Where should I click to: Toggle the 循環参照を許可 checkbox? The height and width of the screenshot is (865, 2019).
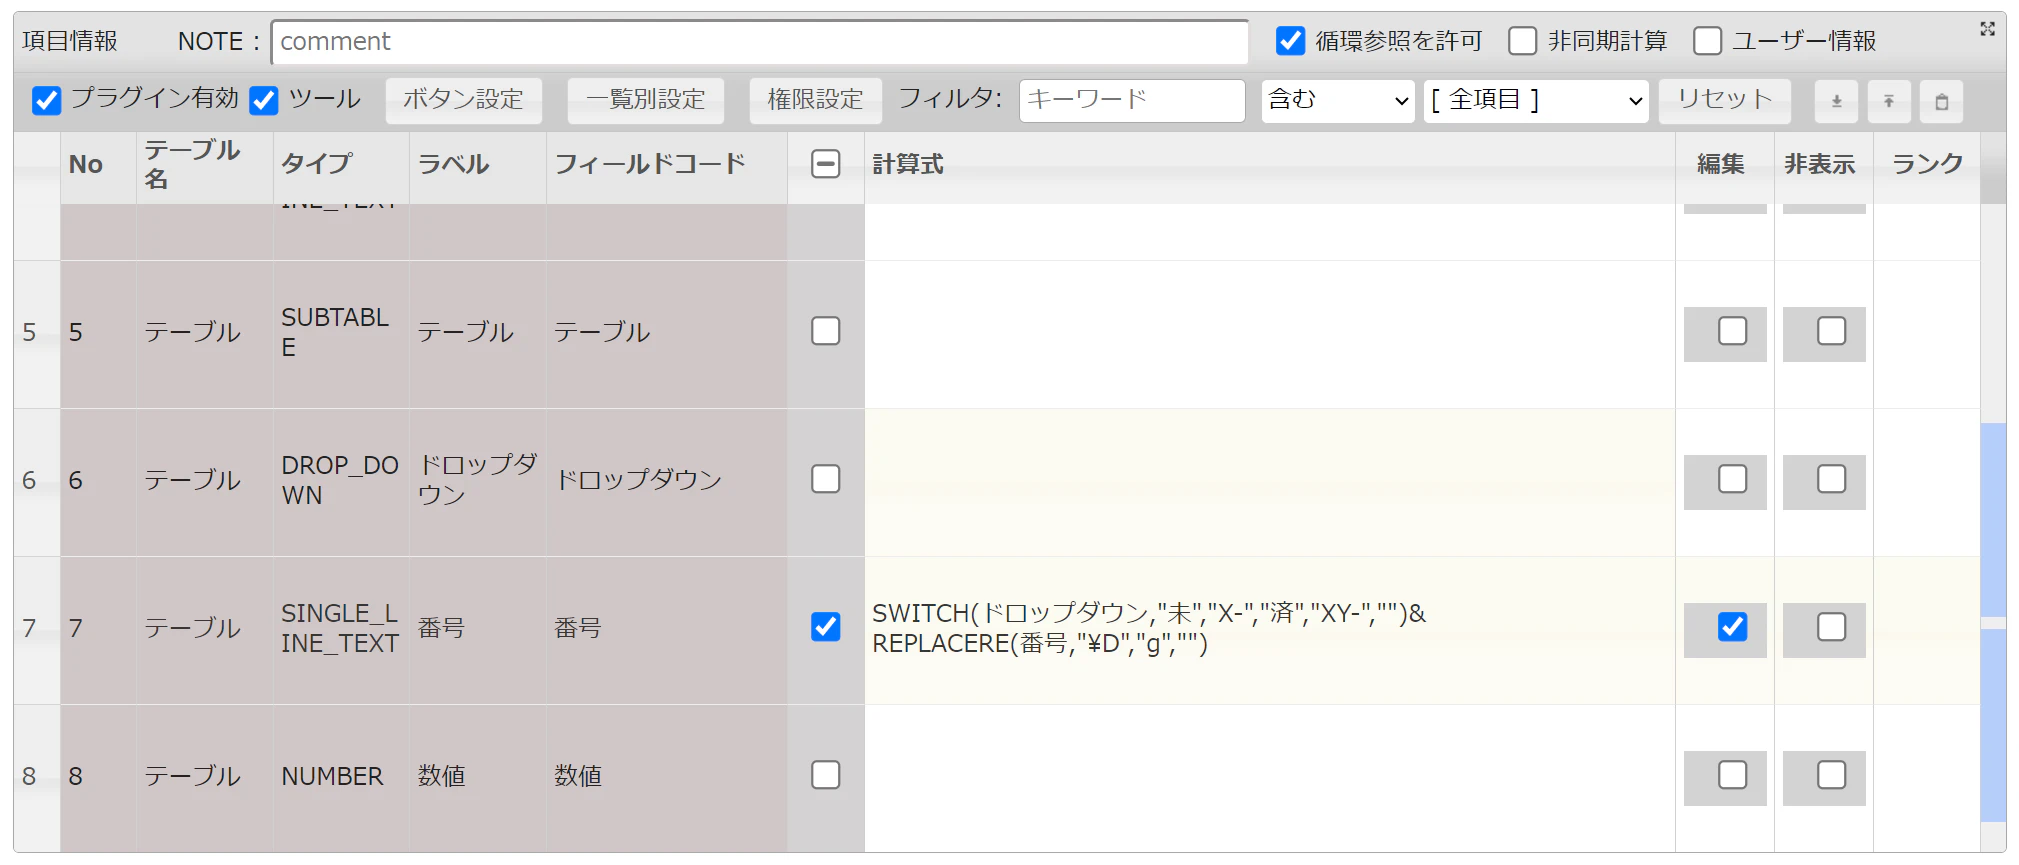(1290, 41)
